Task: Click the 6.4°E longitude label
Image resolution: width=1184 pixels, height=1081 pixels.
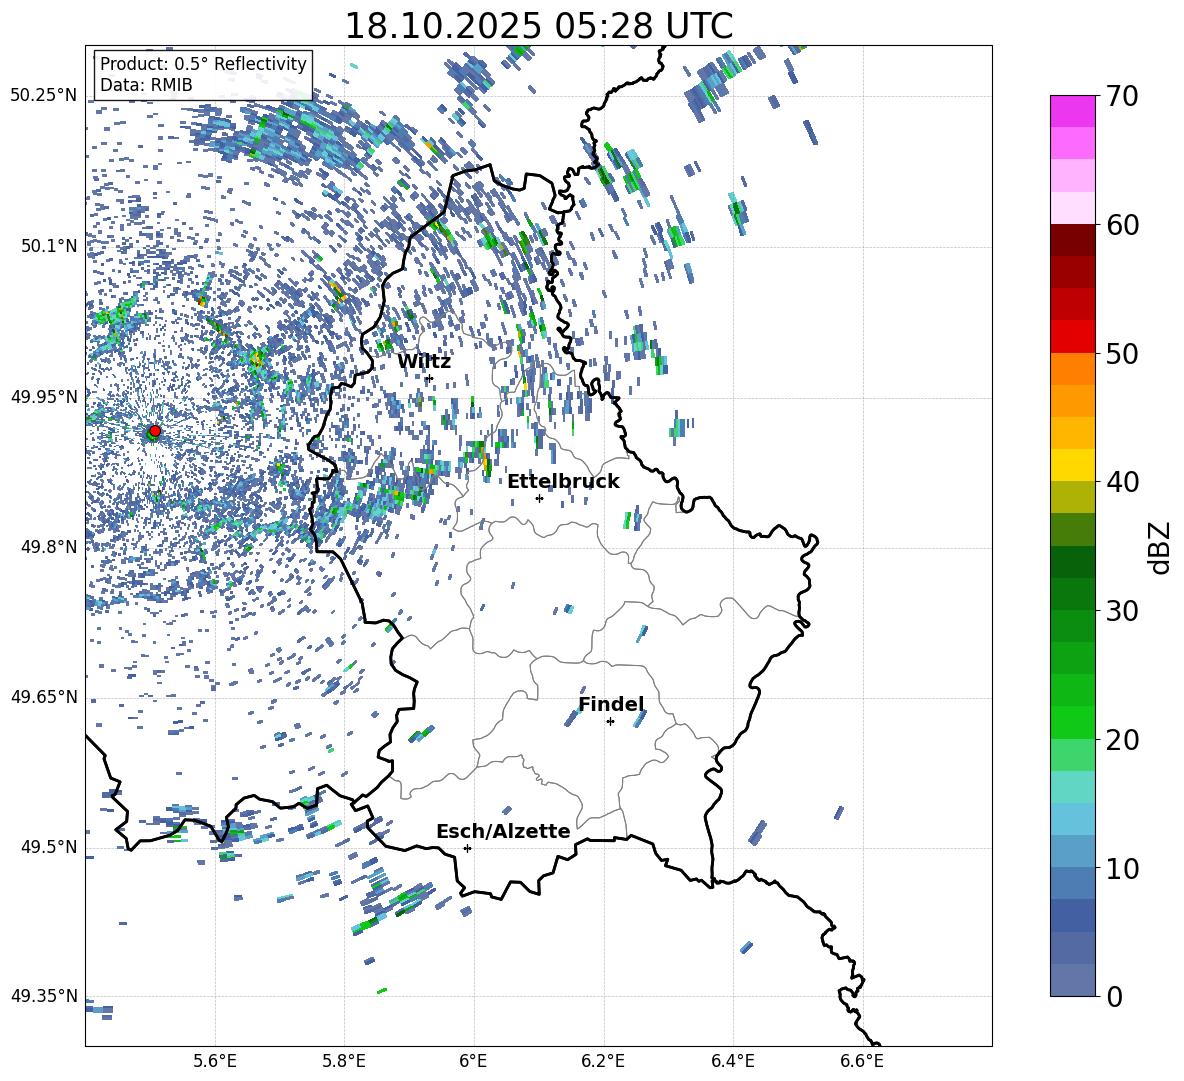Action: (732, 1061)
